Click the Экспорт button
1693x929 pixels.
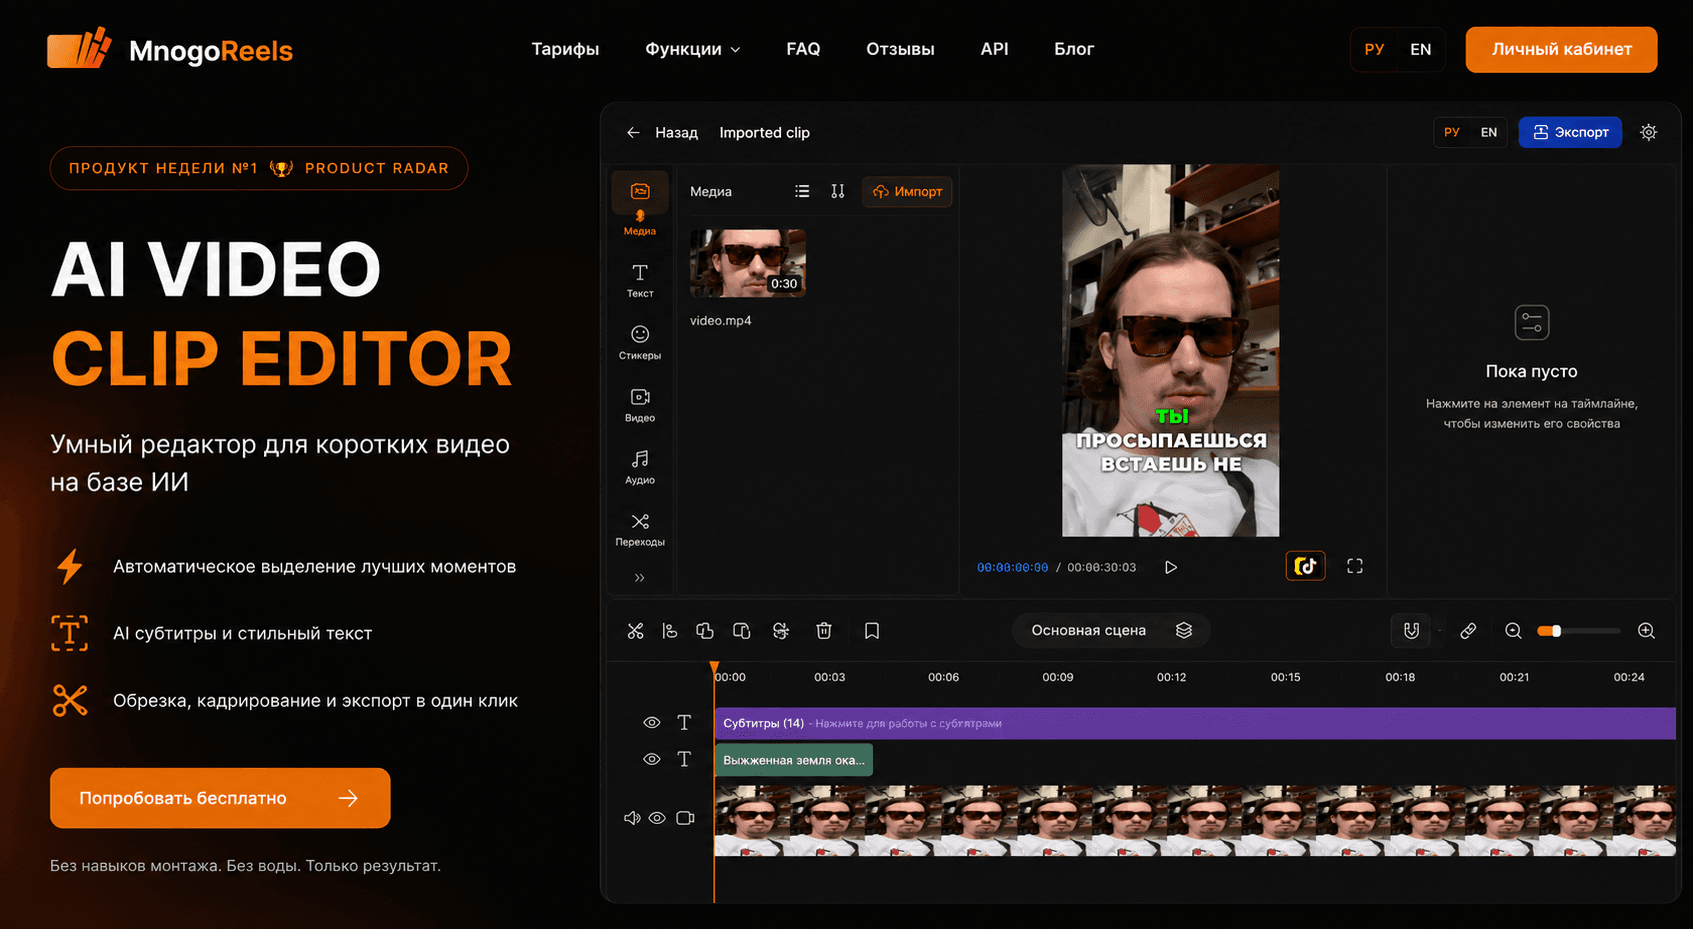click(1571, 132)
